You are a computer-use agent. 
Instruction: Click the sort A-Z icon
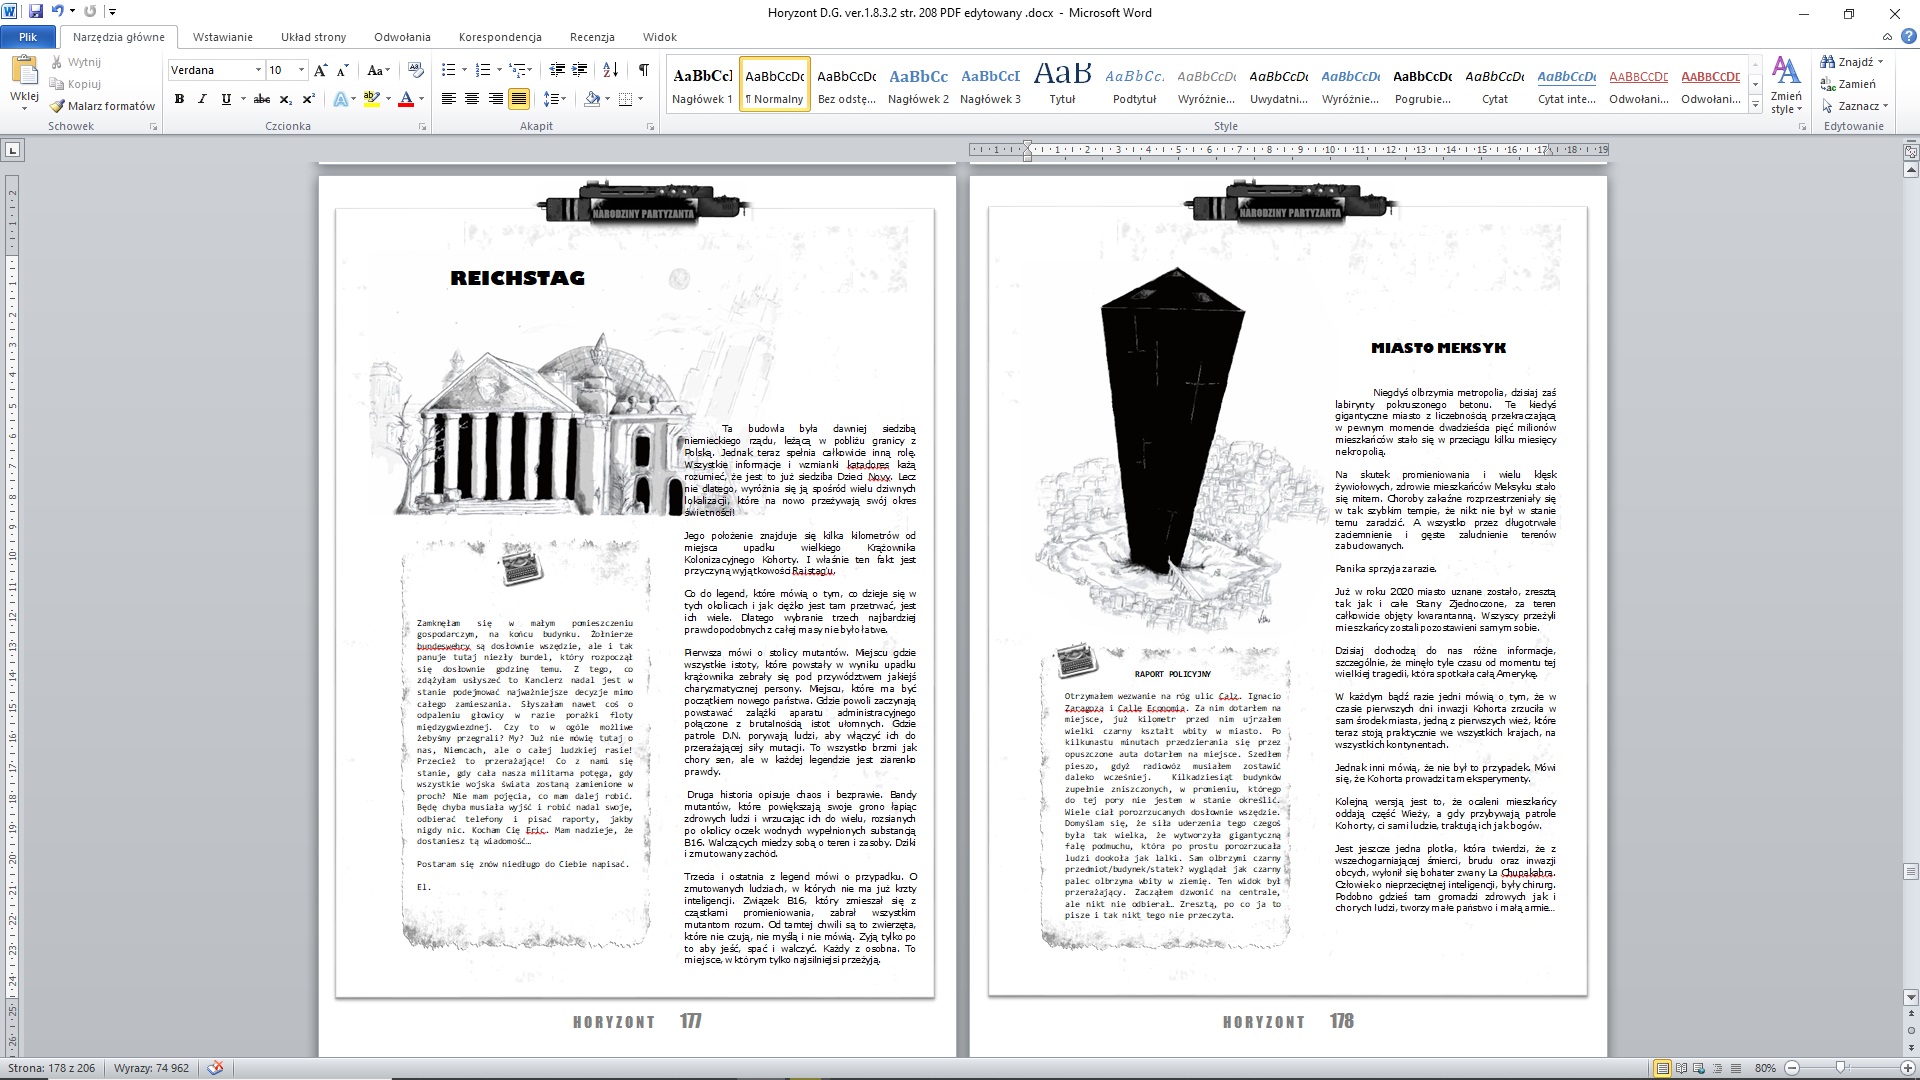coord(610,70)
